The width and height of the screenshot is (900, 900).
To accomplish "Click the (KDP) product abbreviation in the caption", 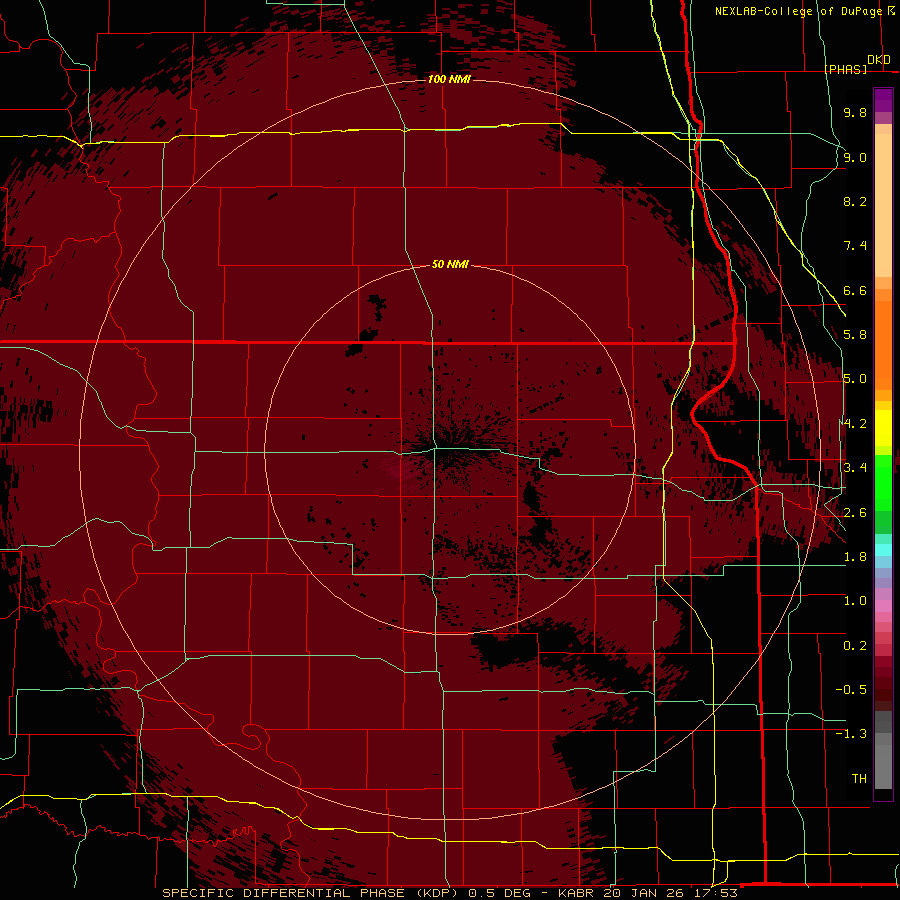I will click(438, 893).
